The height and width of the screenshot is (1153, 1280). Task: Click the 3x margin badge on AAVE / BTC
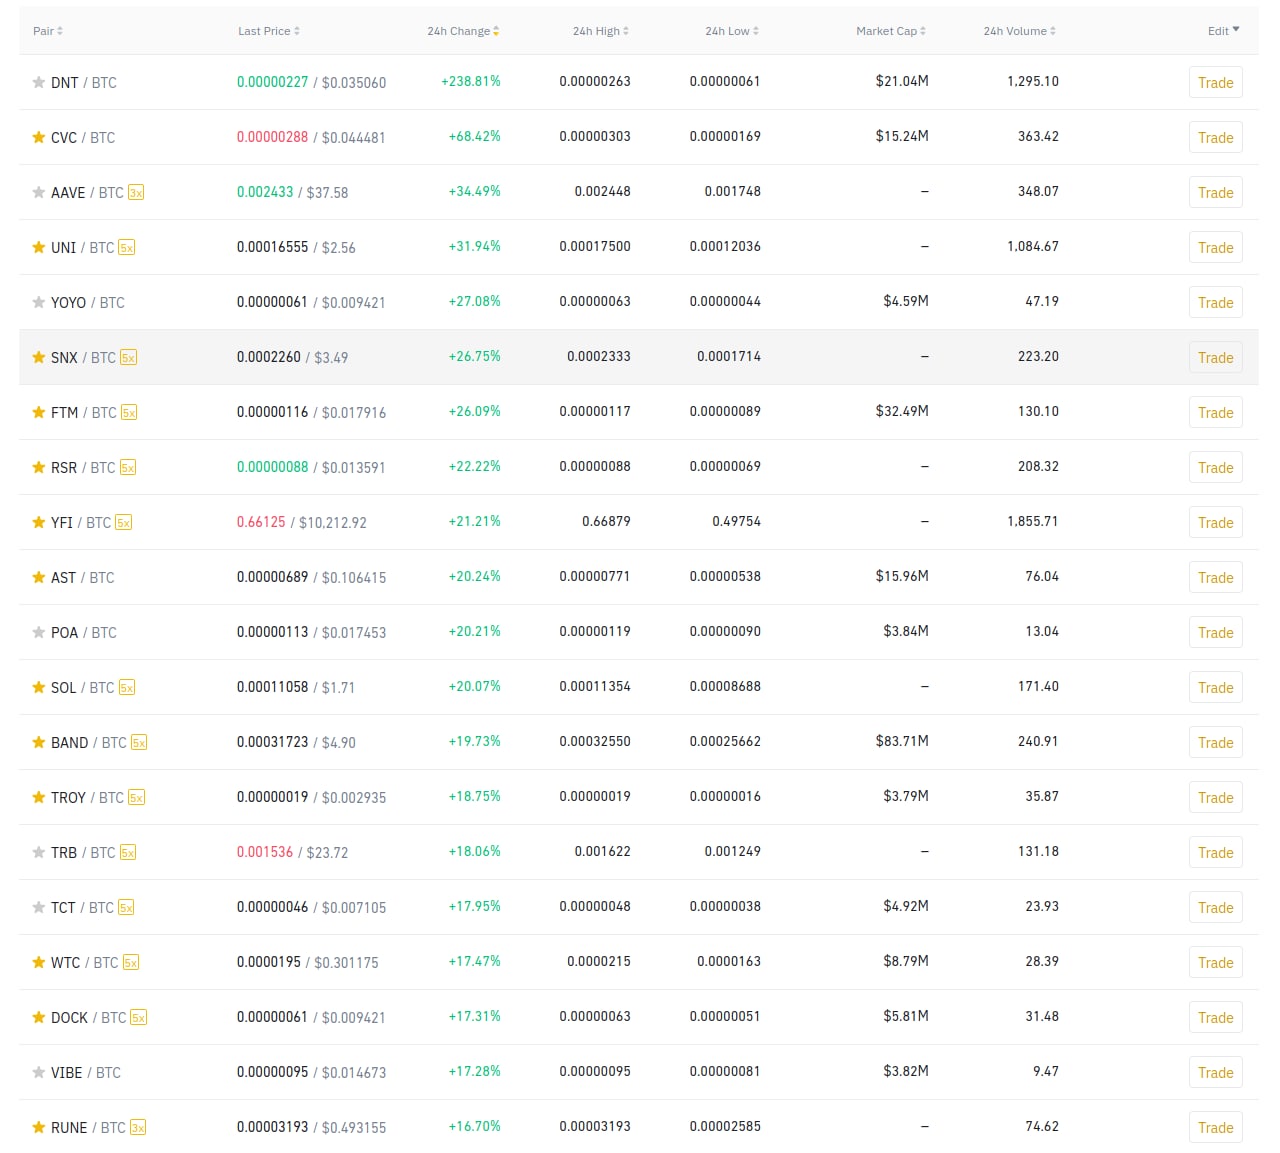tap(136, 192)
